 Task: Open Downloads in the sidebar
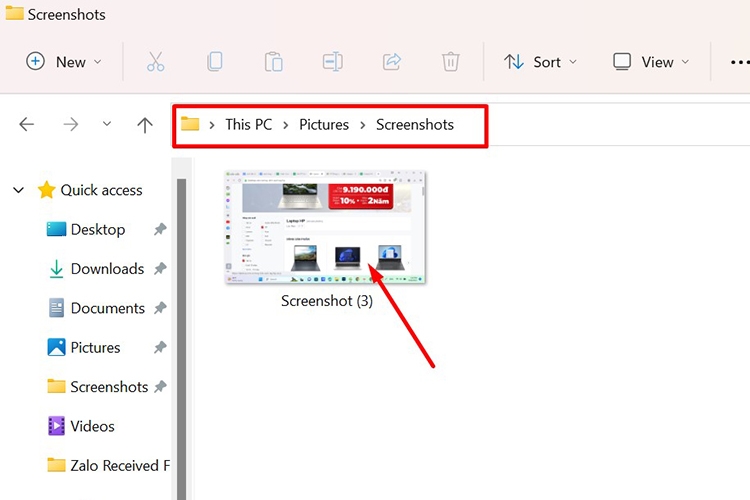96,268
